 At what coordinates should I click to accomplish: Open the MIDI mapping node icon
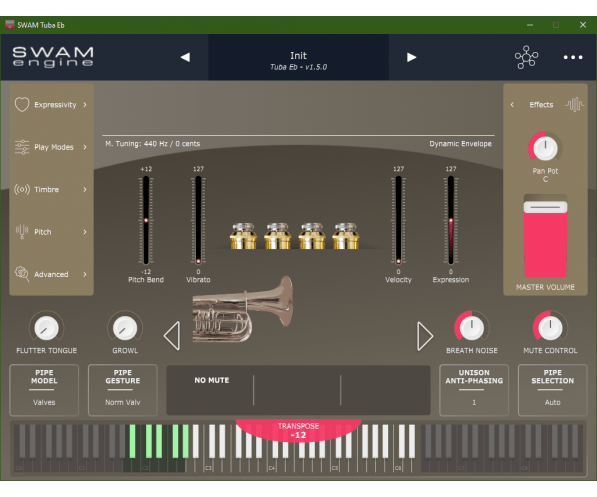pyautogui.click(x=527, y=57)
